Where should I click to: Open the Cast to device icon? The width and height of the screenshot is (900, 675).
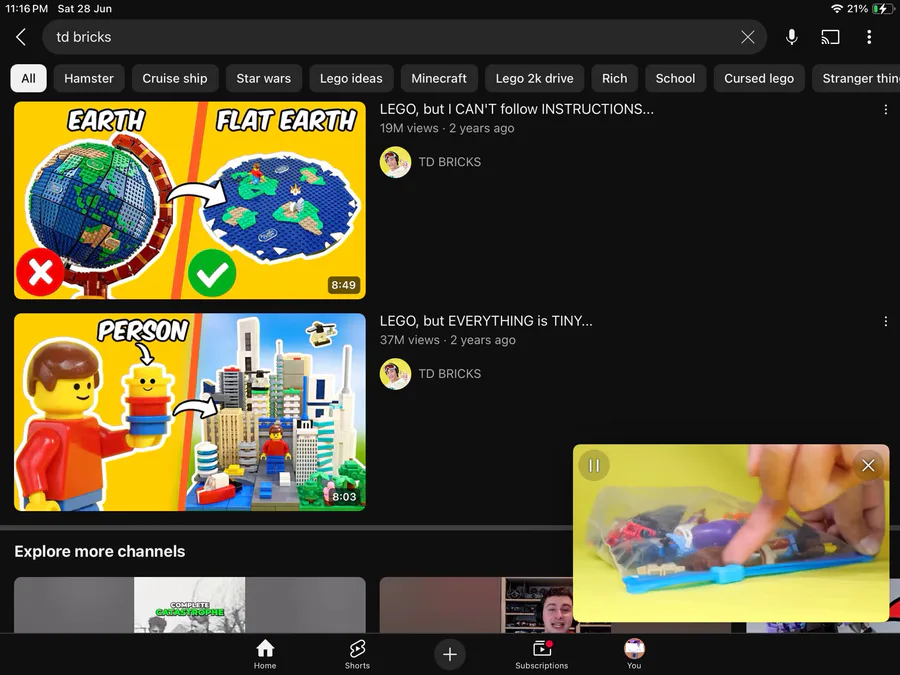coord(830,37)
